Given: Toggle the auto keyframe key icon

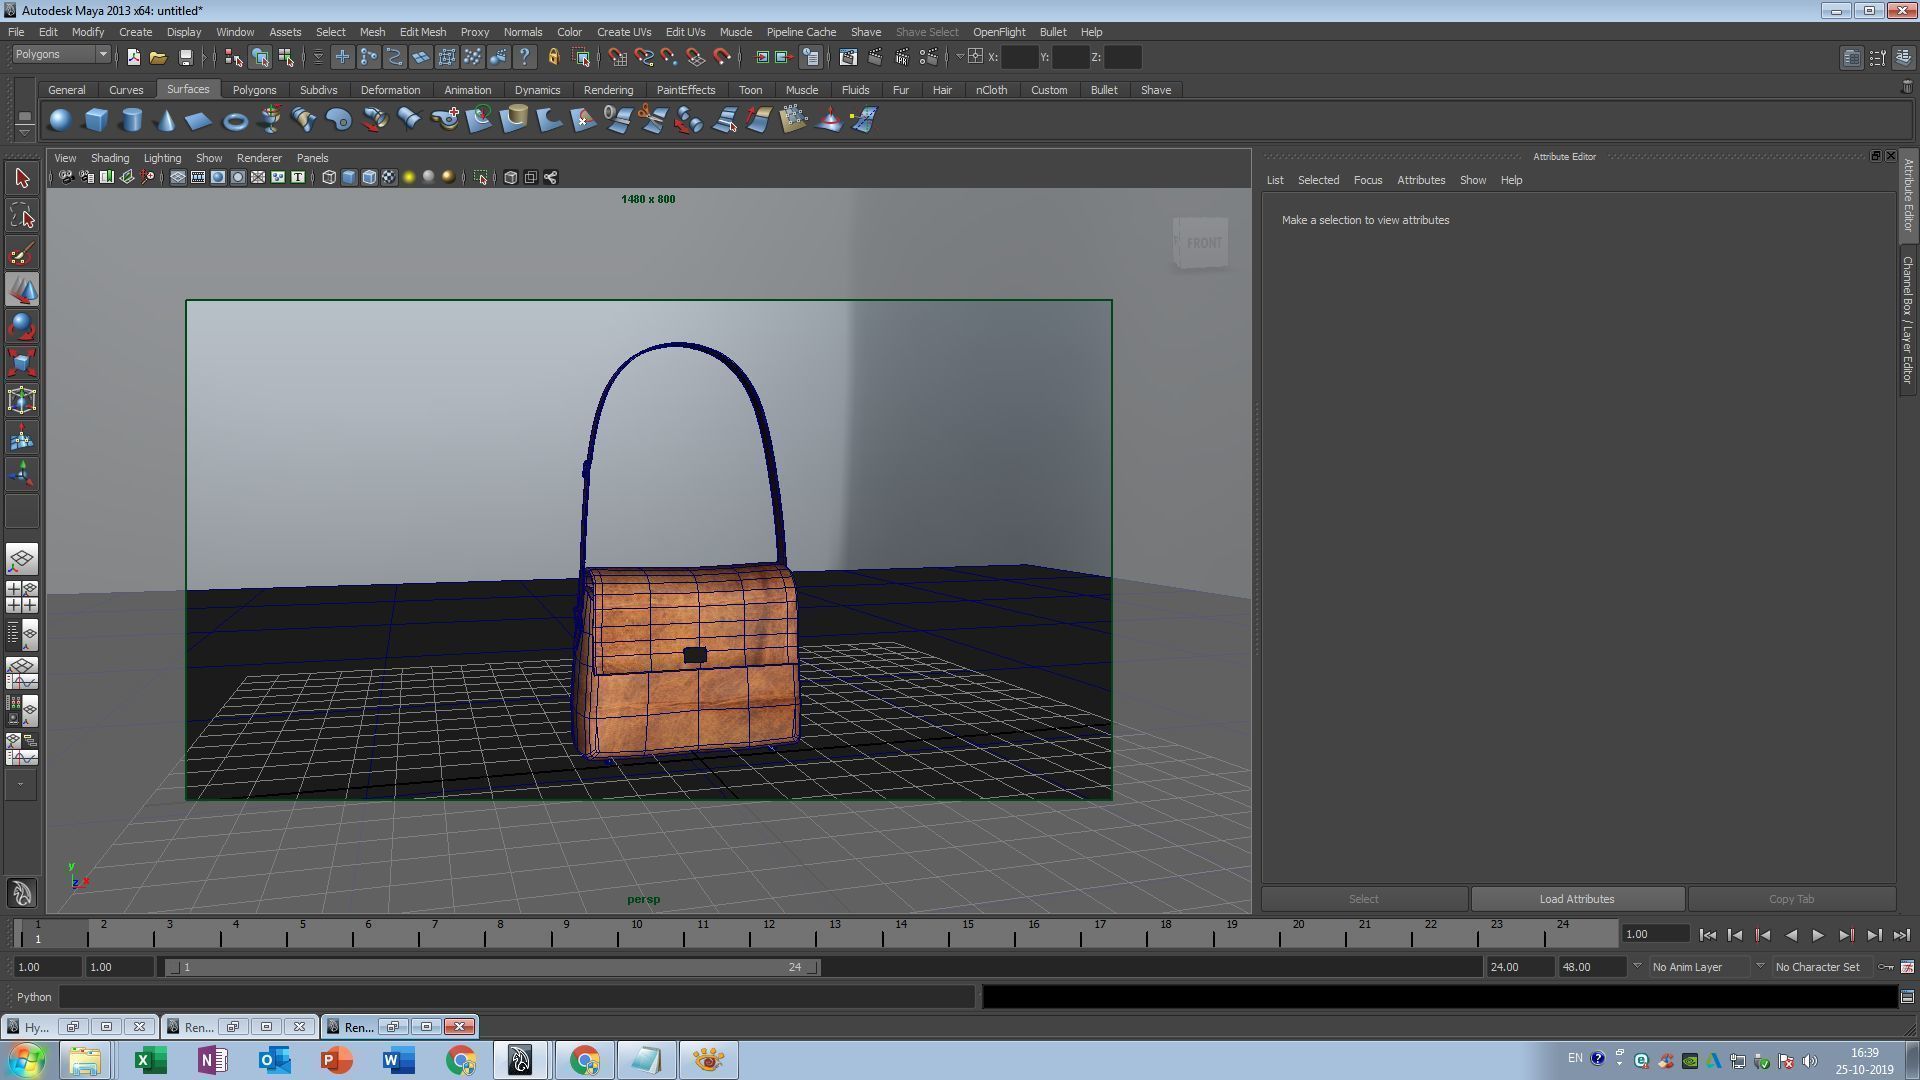Looking at the screenshot, I should point(1886,967).
